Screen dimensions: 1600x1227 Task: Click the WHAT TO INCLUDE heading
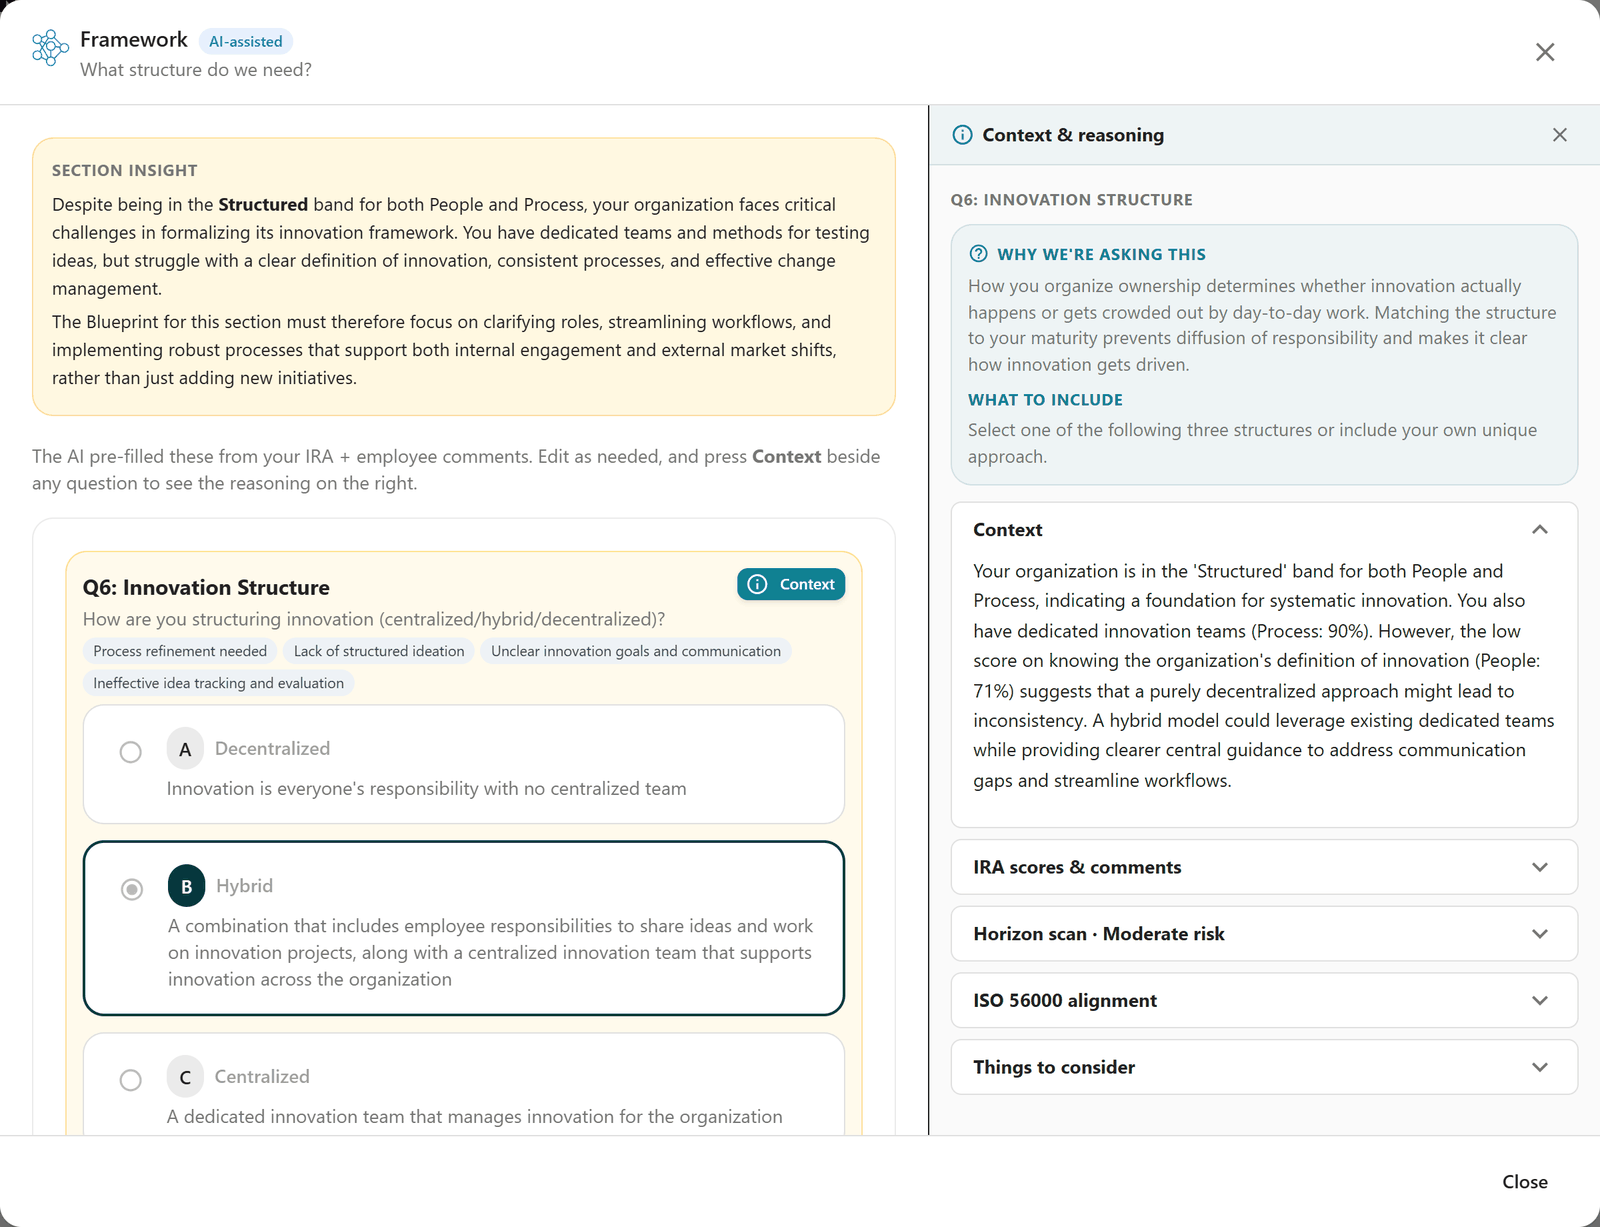coord(1045,400)
